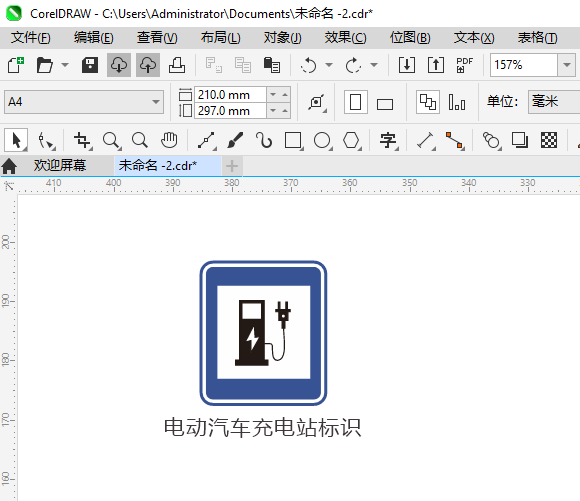This screenshot has height=501, width=580.
Task: Select the charging station sign graphic
Action: click(x=263, y=333)
